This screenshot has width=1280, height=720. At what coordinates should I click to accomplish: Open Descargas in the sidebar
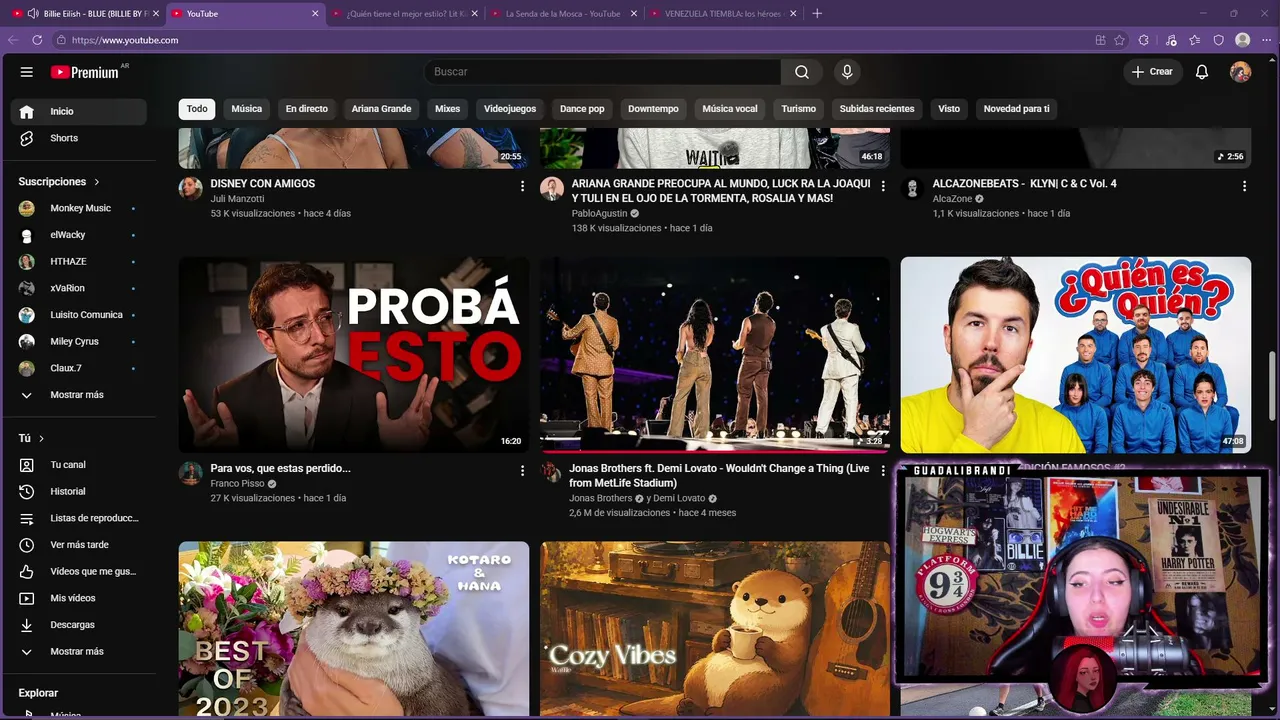pos(78,625)
